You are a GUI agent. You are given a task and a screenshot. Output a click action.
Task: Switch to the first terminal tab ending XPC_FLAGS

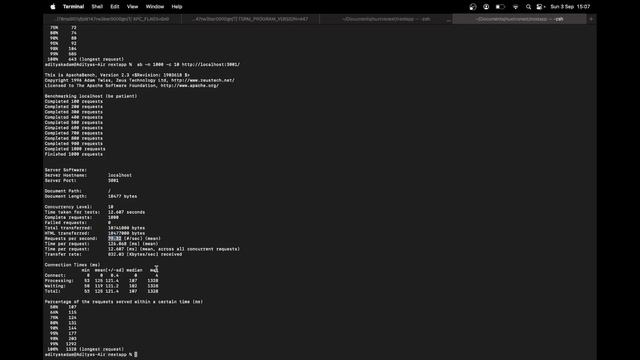pyautogui.click(x=112, y=19)
